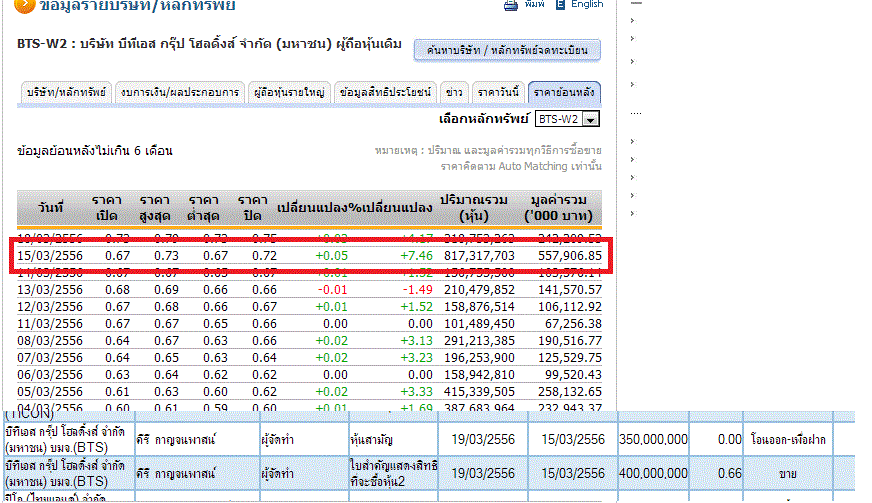Click the มูลค่ารวม ('000 บาท) column header
The height and width of the screenshot is (503, 872).
tap(558, 208)
